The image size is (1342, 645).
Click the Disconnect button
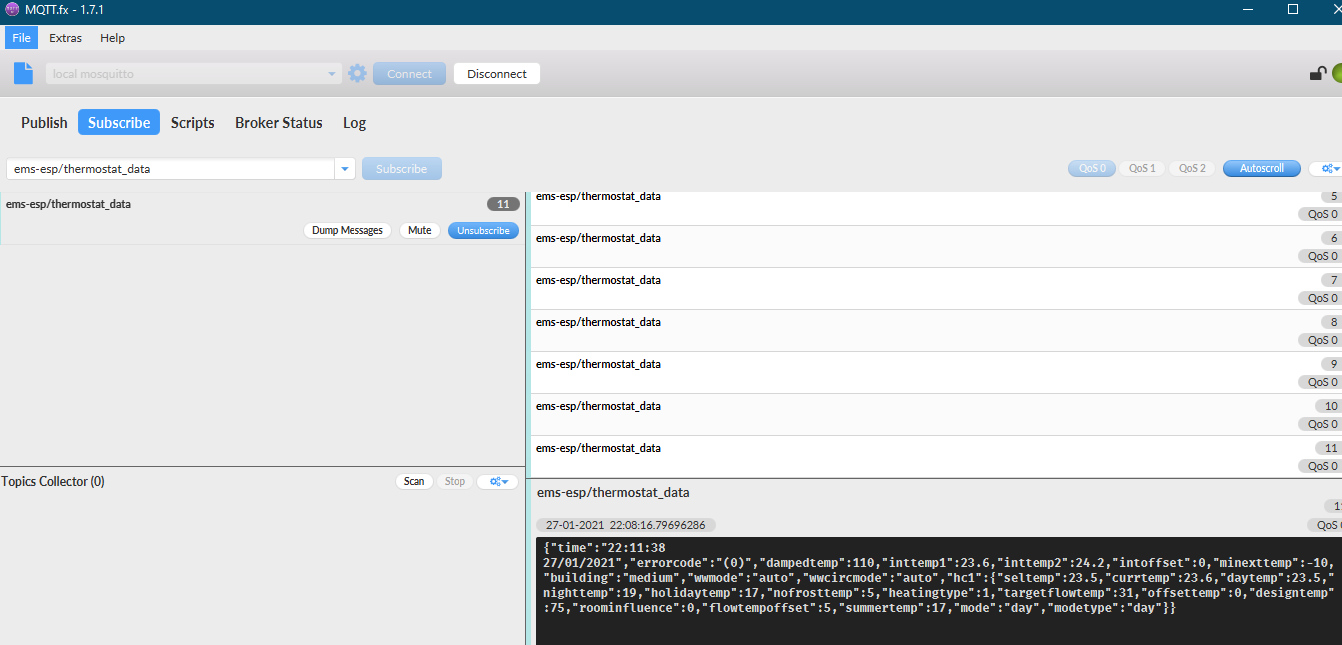(496, 74)
